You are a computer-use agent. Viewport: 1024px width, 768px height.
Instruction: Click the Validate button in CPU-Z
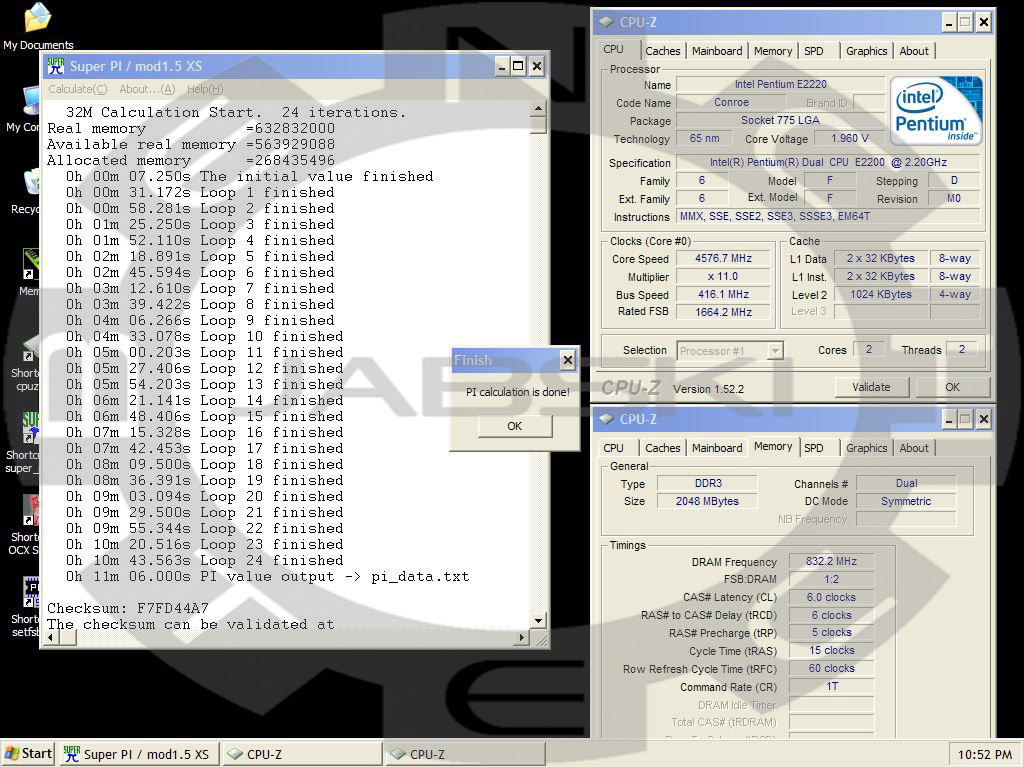(x=871, y=387)
